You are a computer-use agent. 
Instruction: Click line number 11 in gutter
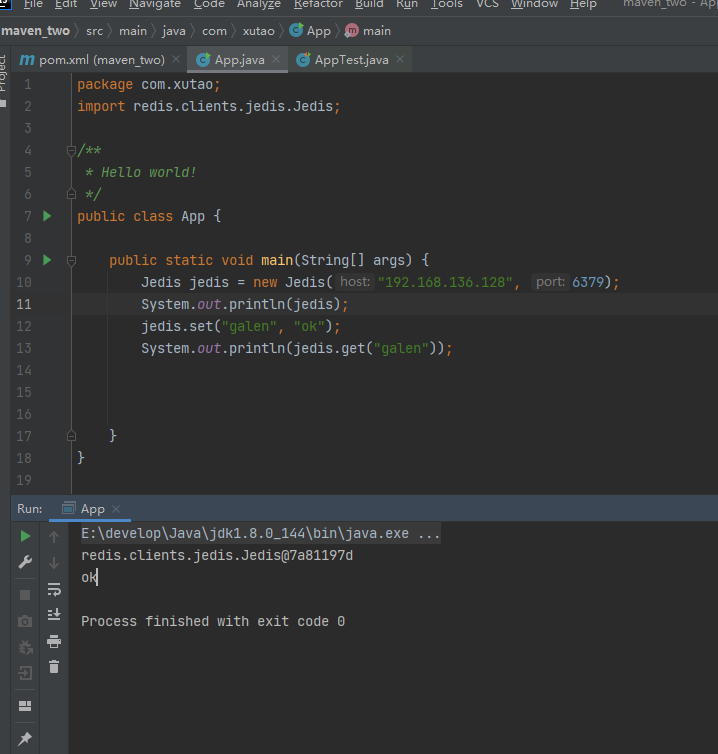tap(24, 304)
